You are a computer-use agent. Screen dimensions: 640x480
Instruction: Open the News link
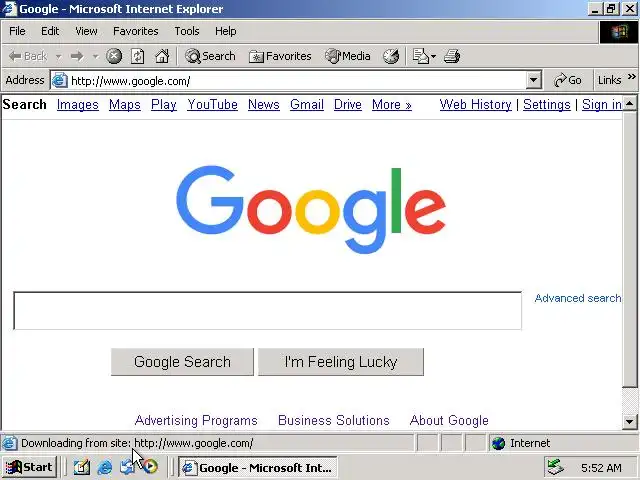click(x=264, y=105)
